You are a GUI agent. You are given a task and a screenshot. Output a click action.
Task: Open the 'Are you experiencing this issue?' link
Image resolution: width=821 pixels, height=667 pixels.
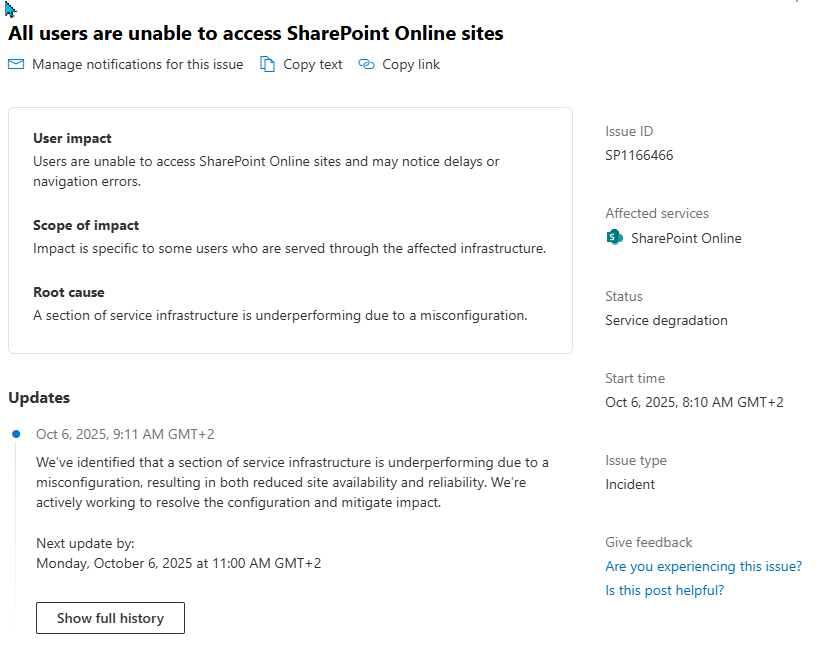tap(703, 566)
